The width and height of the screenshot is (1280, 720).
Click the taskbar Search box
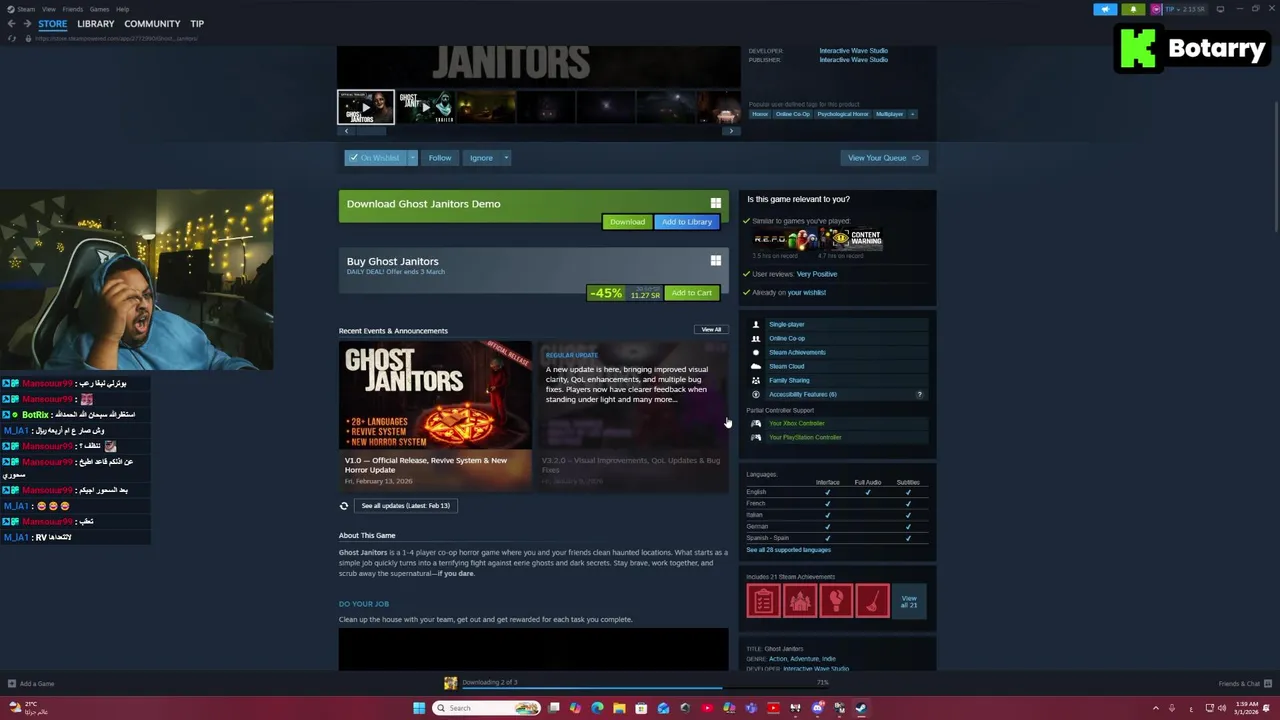tap(487, 708)
